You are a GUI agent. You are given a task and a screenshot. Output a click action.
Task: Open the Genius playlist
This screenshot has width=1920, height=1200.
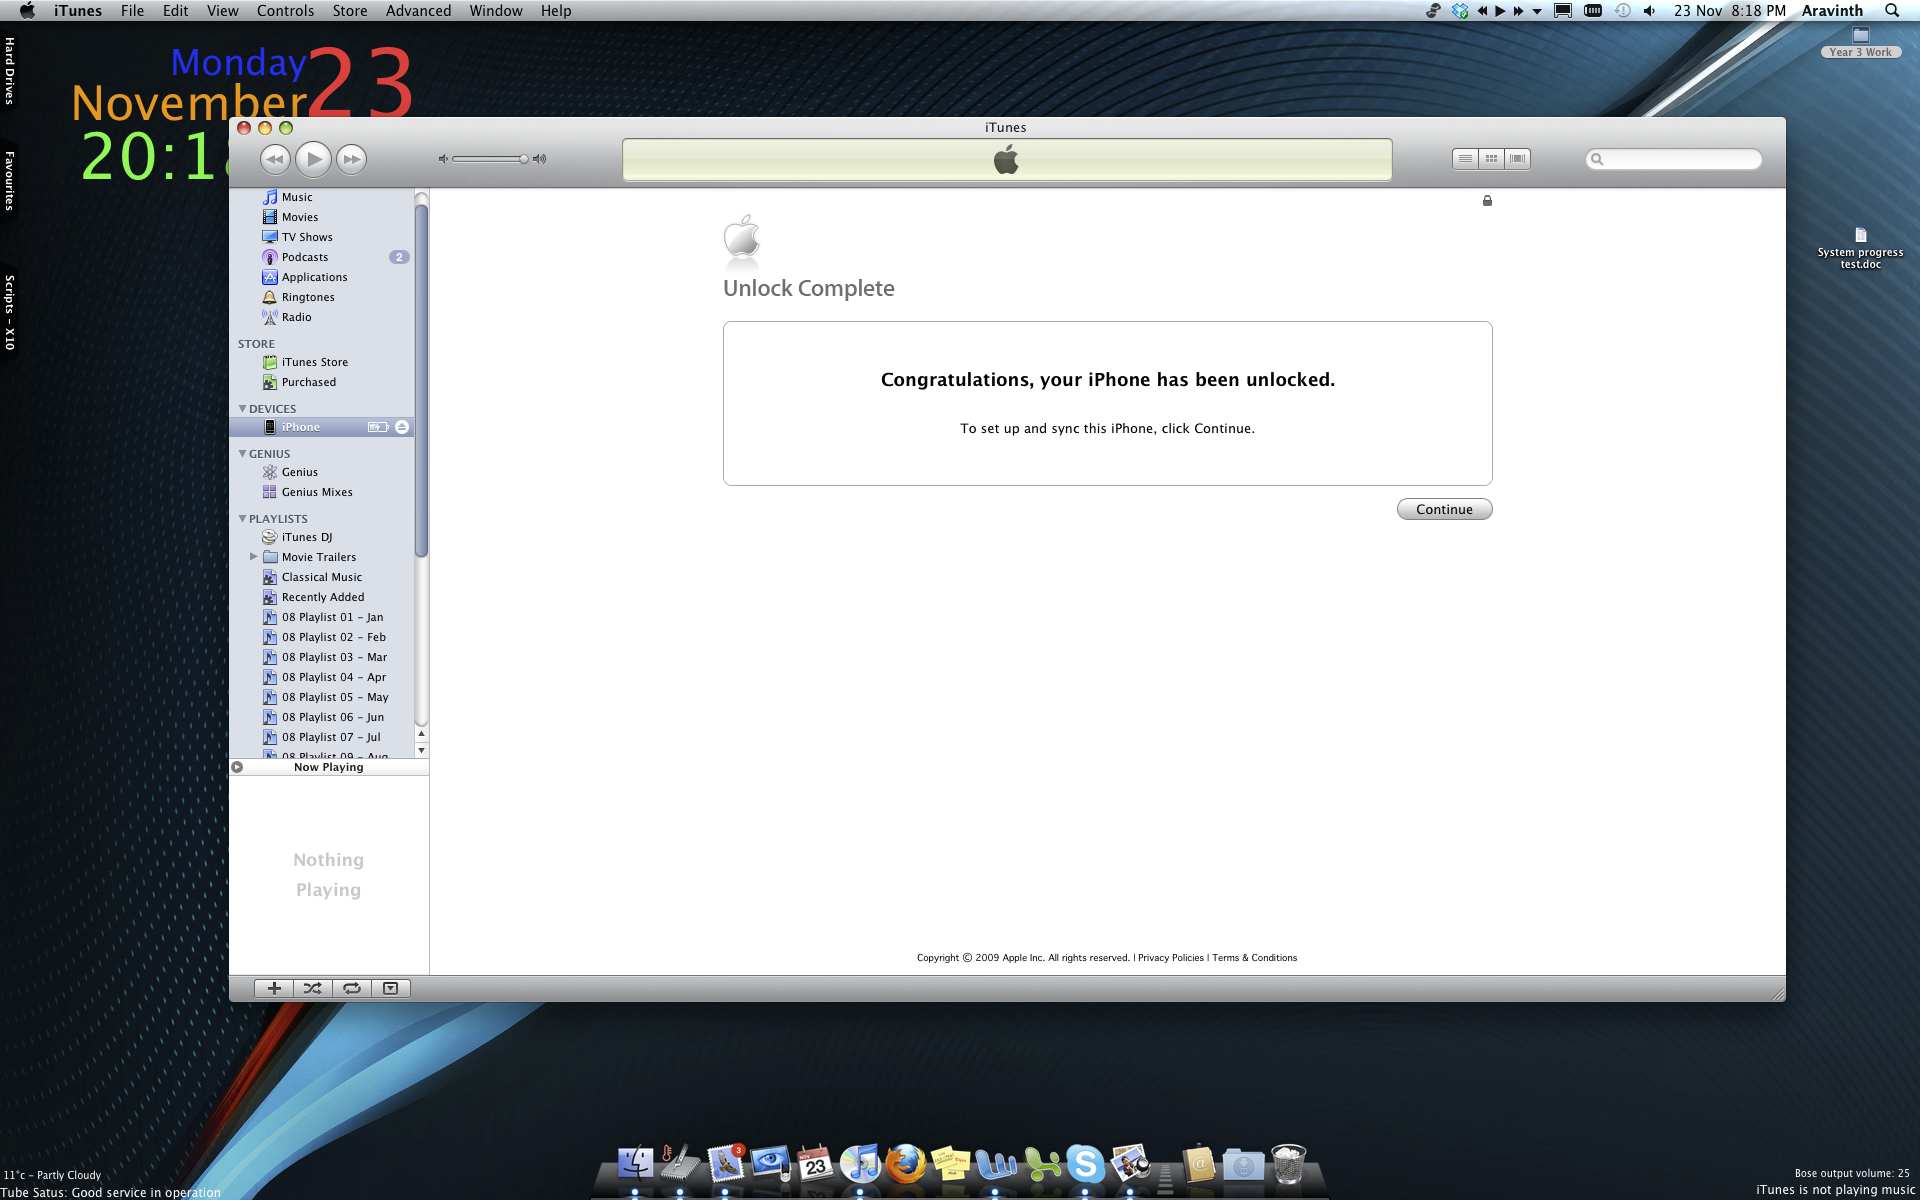tap(299, 472)
